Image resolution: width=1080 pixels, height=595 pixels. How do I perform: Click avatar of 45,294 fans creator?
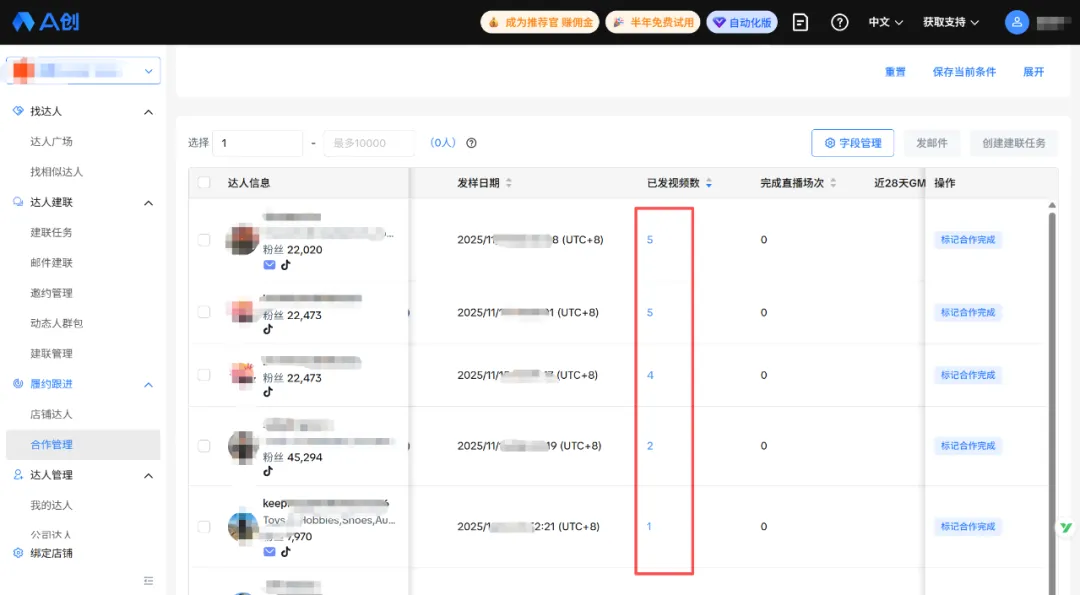point(243,447)
